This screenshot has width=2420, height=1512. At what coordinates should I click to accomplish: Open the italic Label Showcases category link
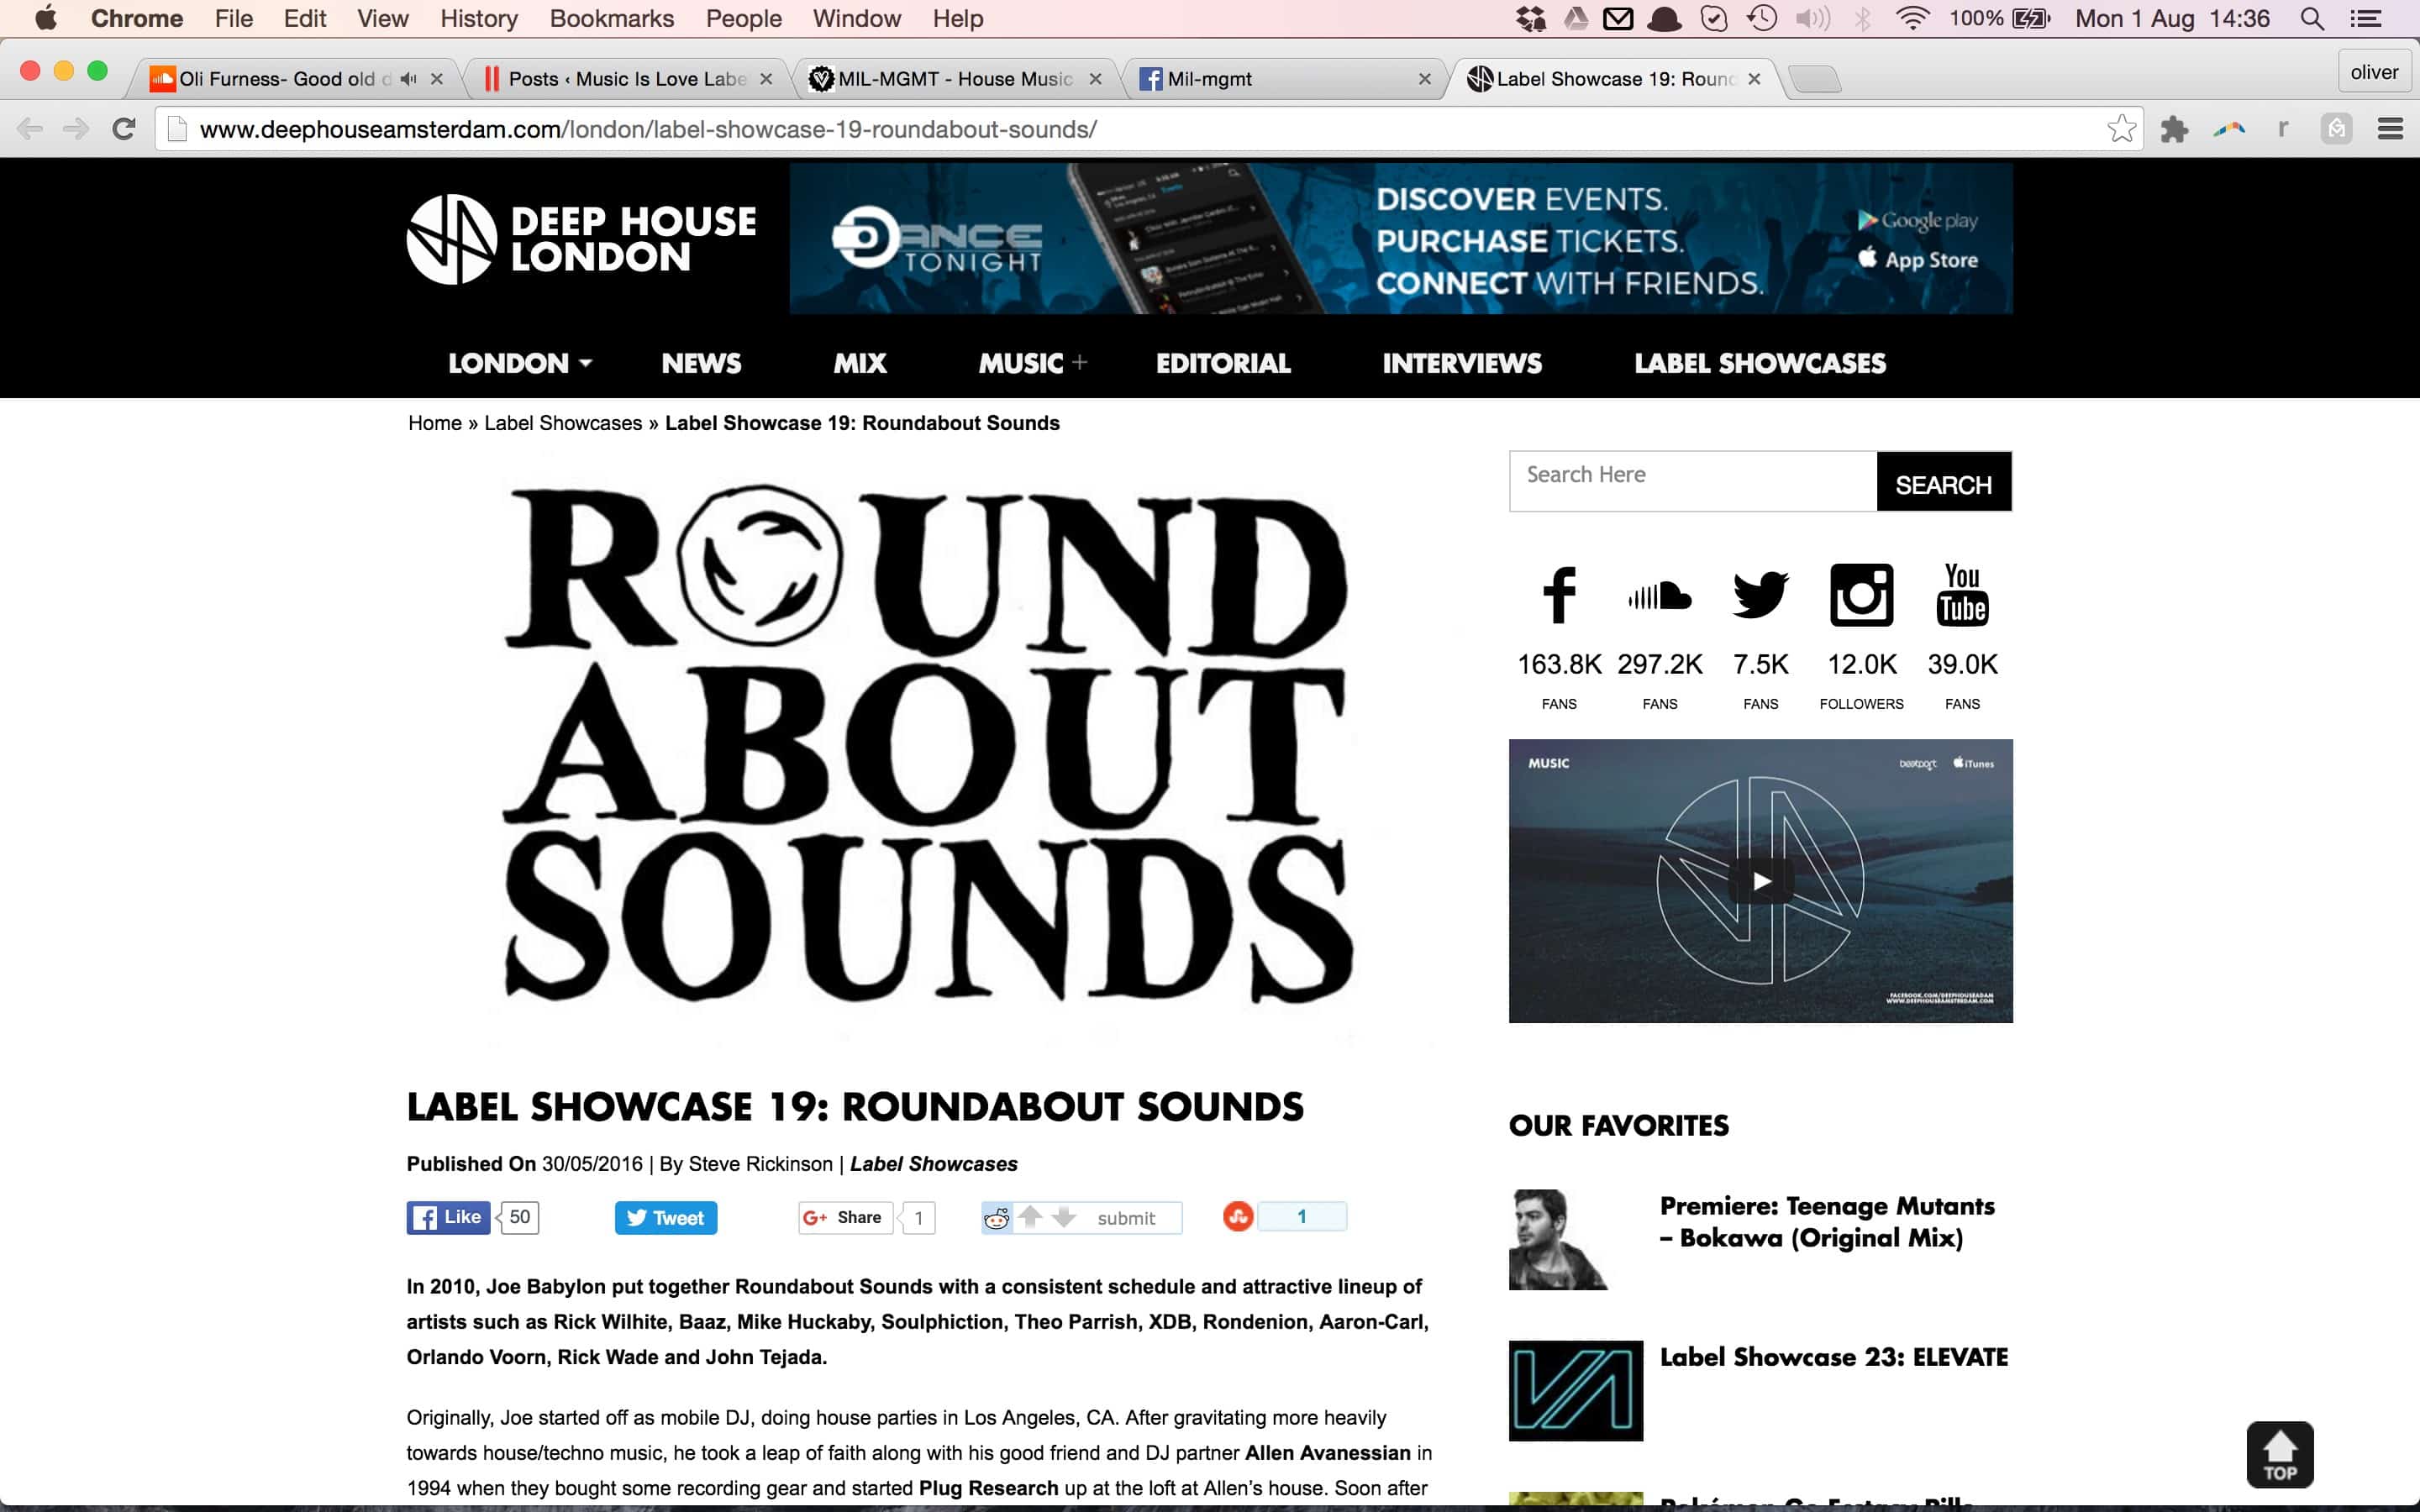934,1164
